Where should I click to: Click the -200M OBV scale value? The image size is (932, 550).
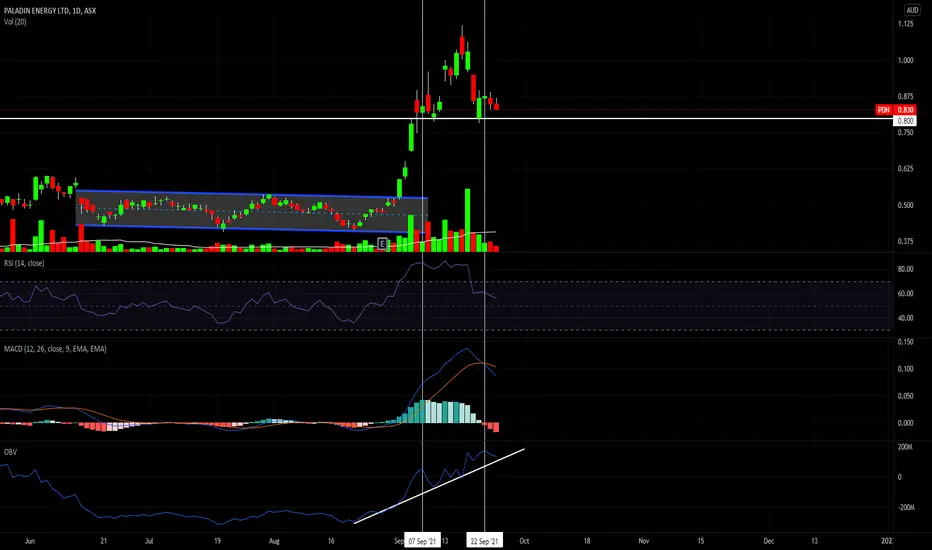905,508
